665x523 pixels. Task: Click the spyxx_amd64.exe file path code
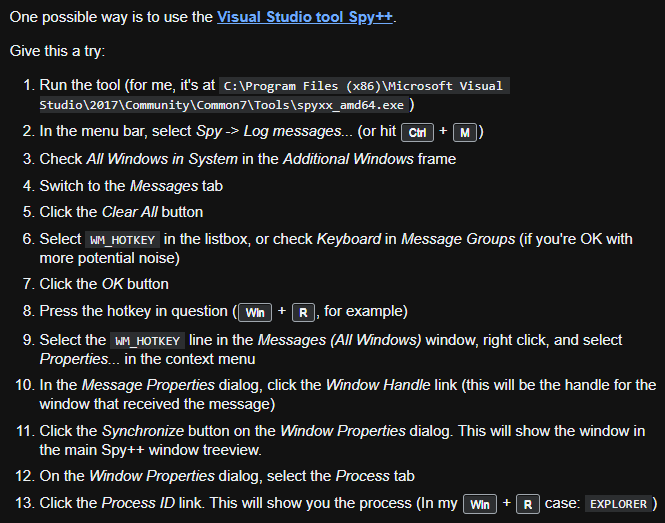pos(274,95)
